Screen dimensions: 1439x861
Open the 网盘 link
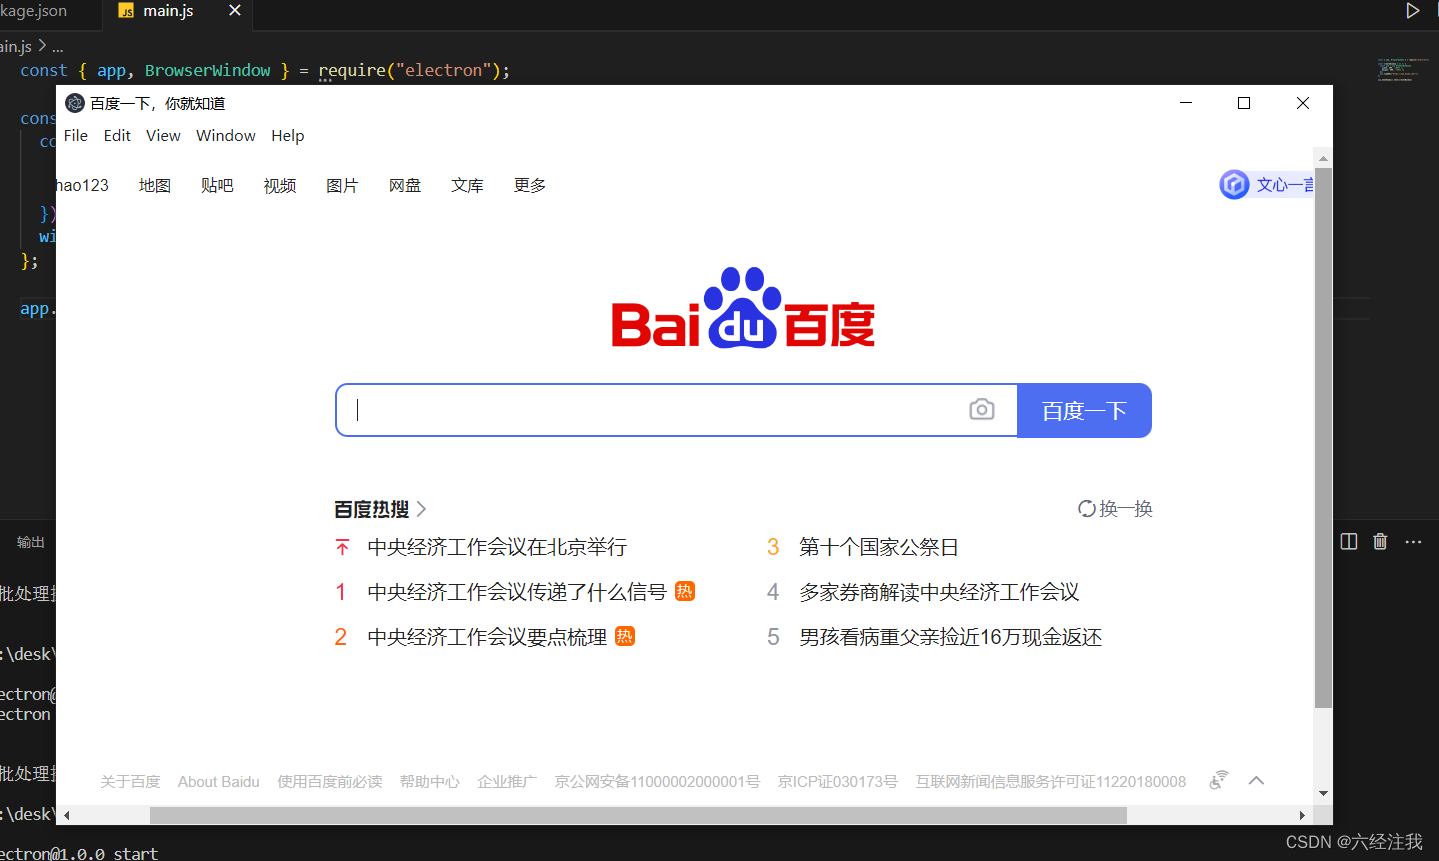(x=405, y=185)
